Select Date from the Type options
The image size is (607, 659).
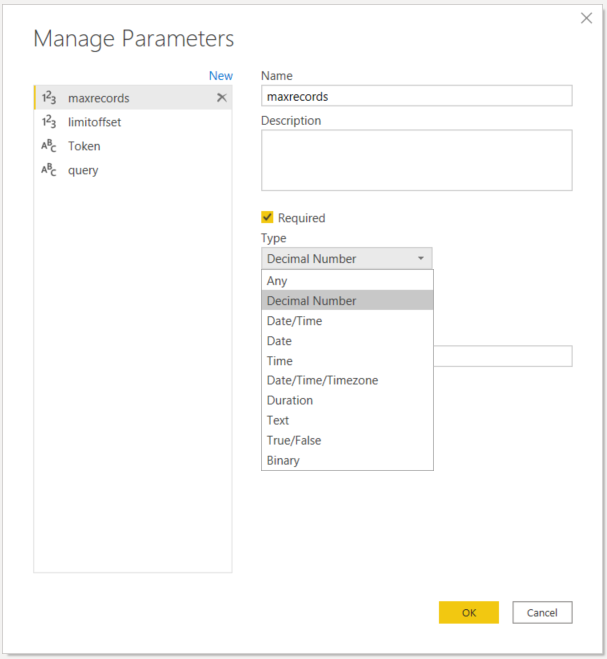click(x=347, y=340)
